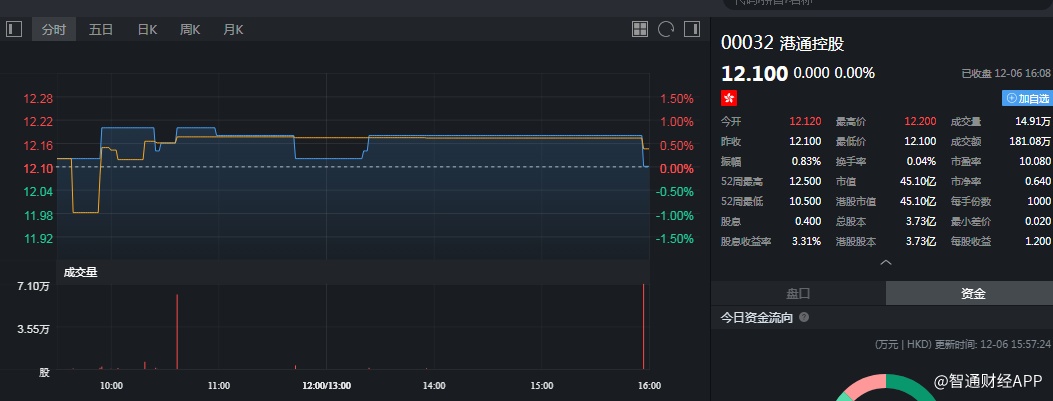The width and height of the screenshot is (1053, 401).
Task: Open the 盘口 tab
Action: pyautogui.click(x=798, y=293)
